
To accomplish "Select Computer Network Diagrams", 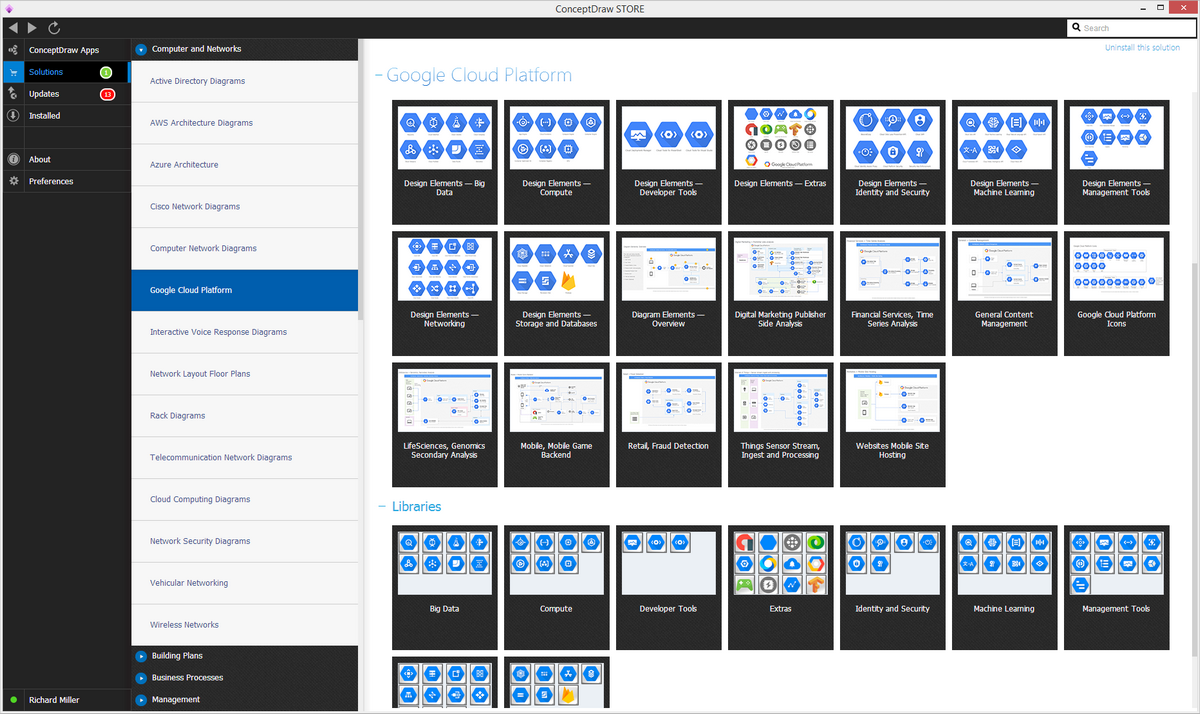I will click(x=244, y=249).
